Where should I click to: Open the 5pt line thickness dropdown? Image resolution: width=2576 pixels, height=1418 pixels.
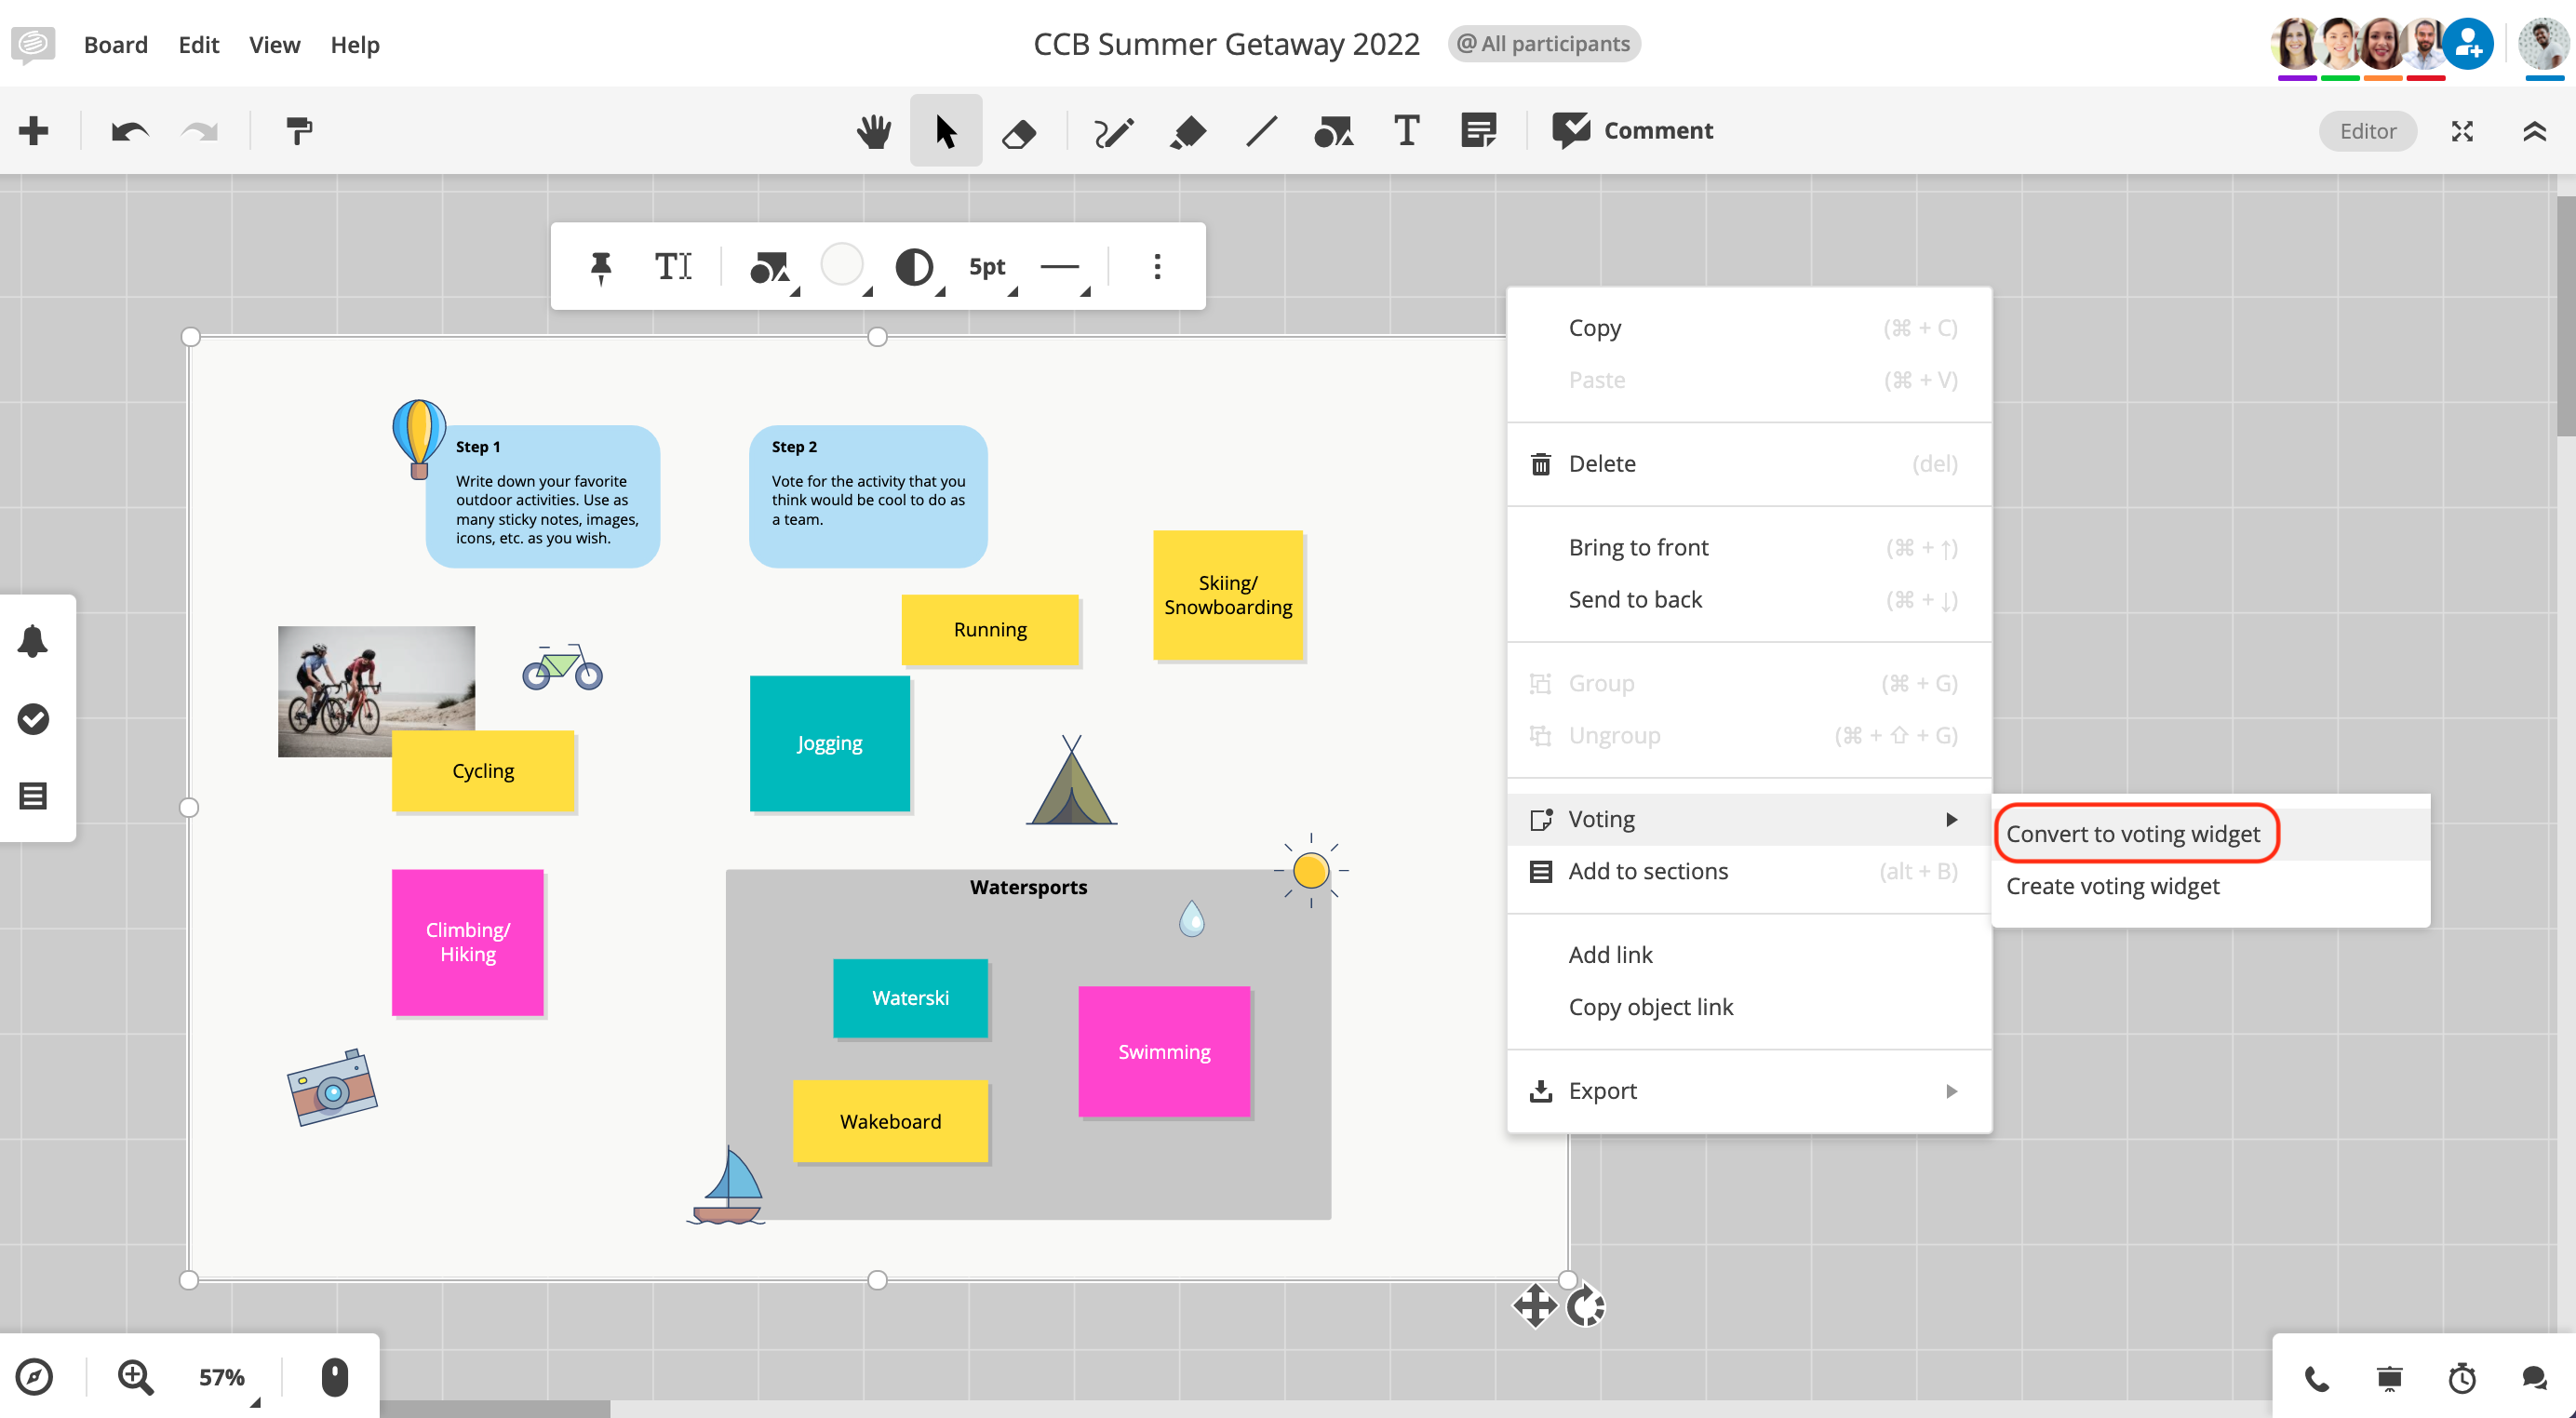tap(989, 267)
